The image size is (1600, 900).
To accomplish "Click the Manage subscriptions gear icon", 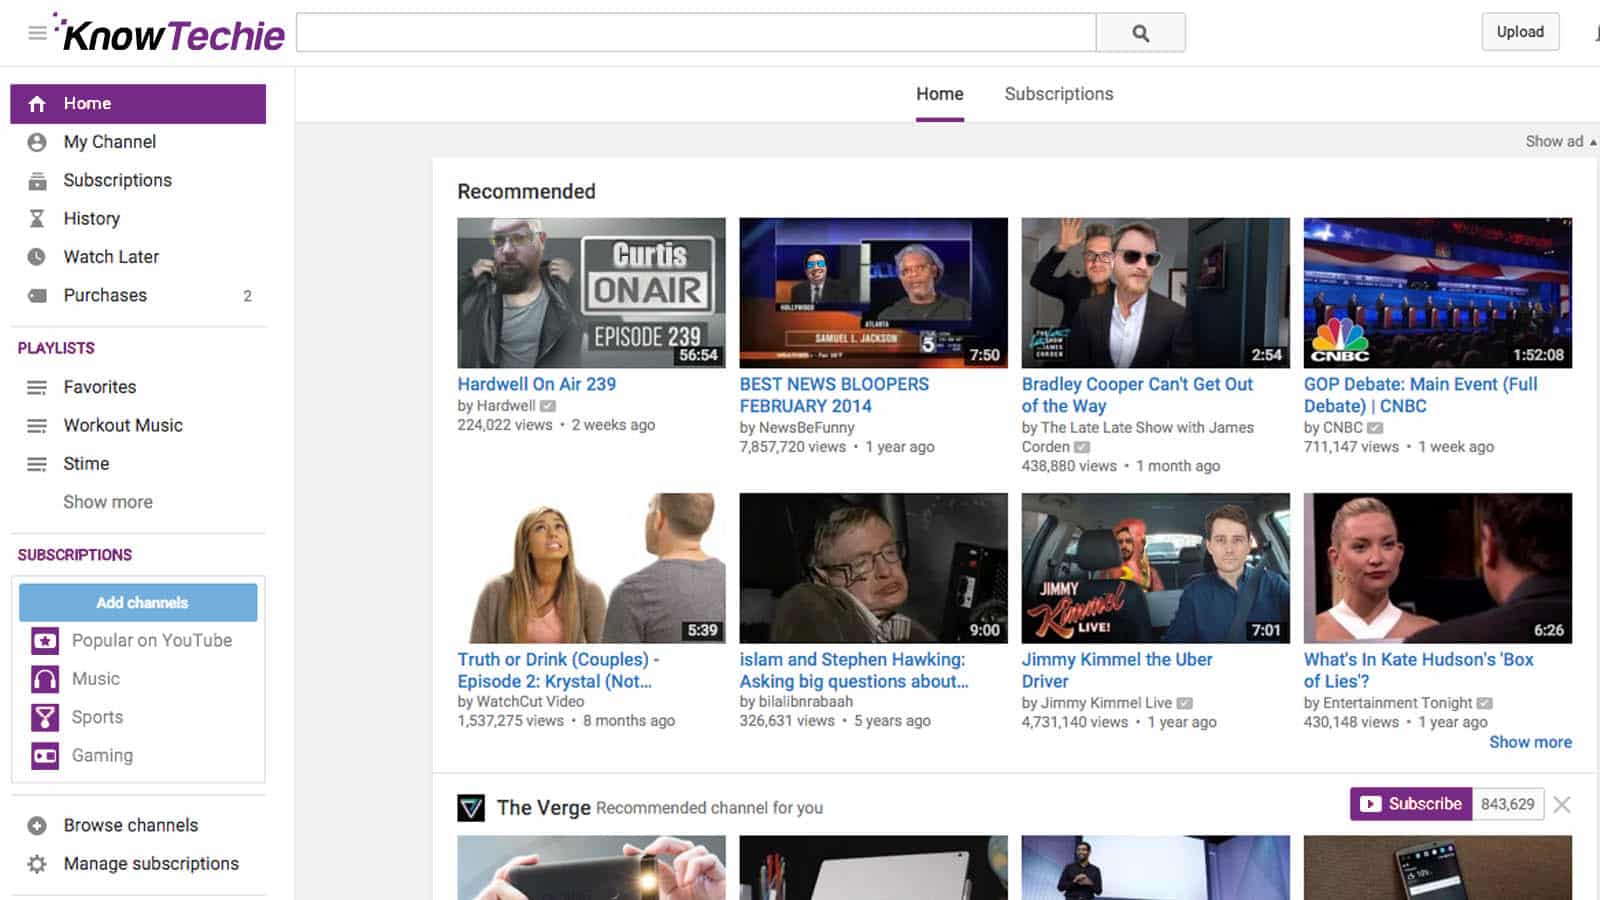I will [37, 864].
